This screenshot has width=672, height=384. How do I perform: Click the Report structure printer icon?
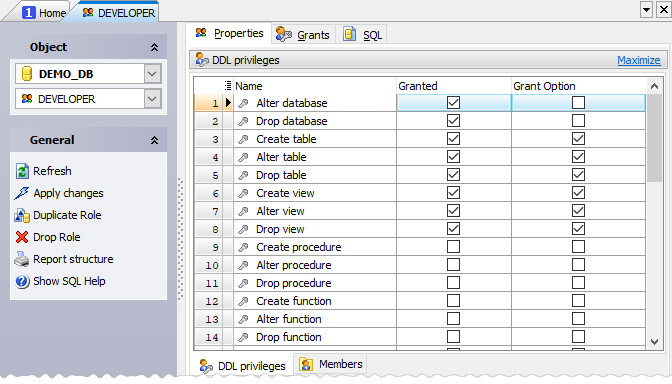tap(21, 259)
